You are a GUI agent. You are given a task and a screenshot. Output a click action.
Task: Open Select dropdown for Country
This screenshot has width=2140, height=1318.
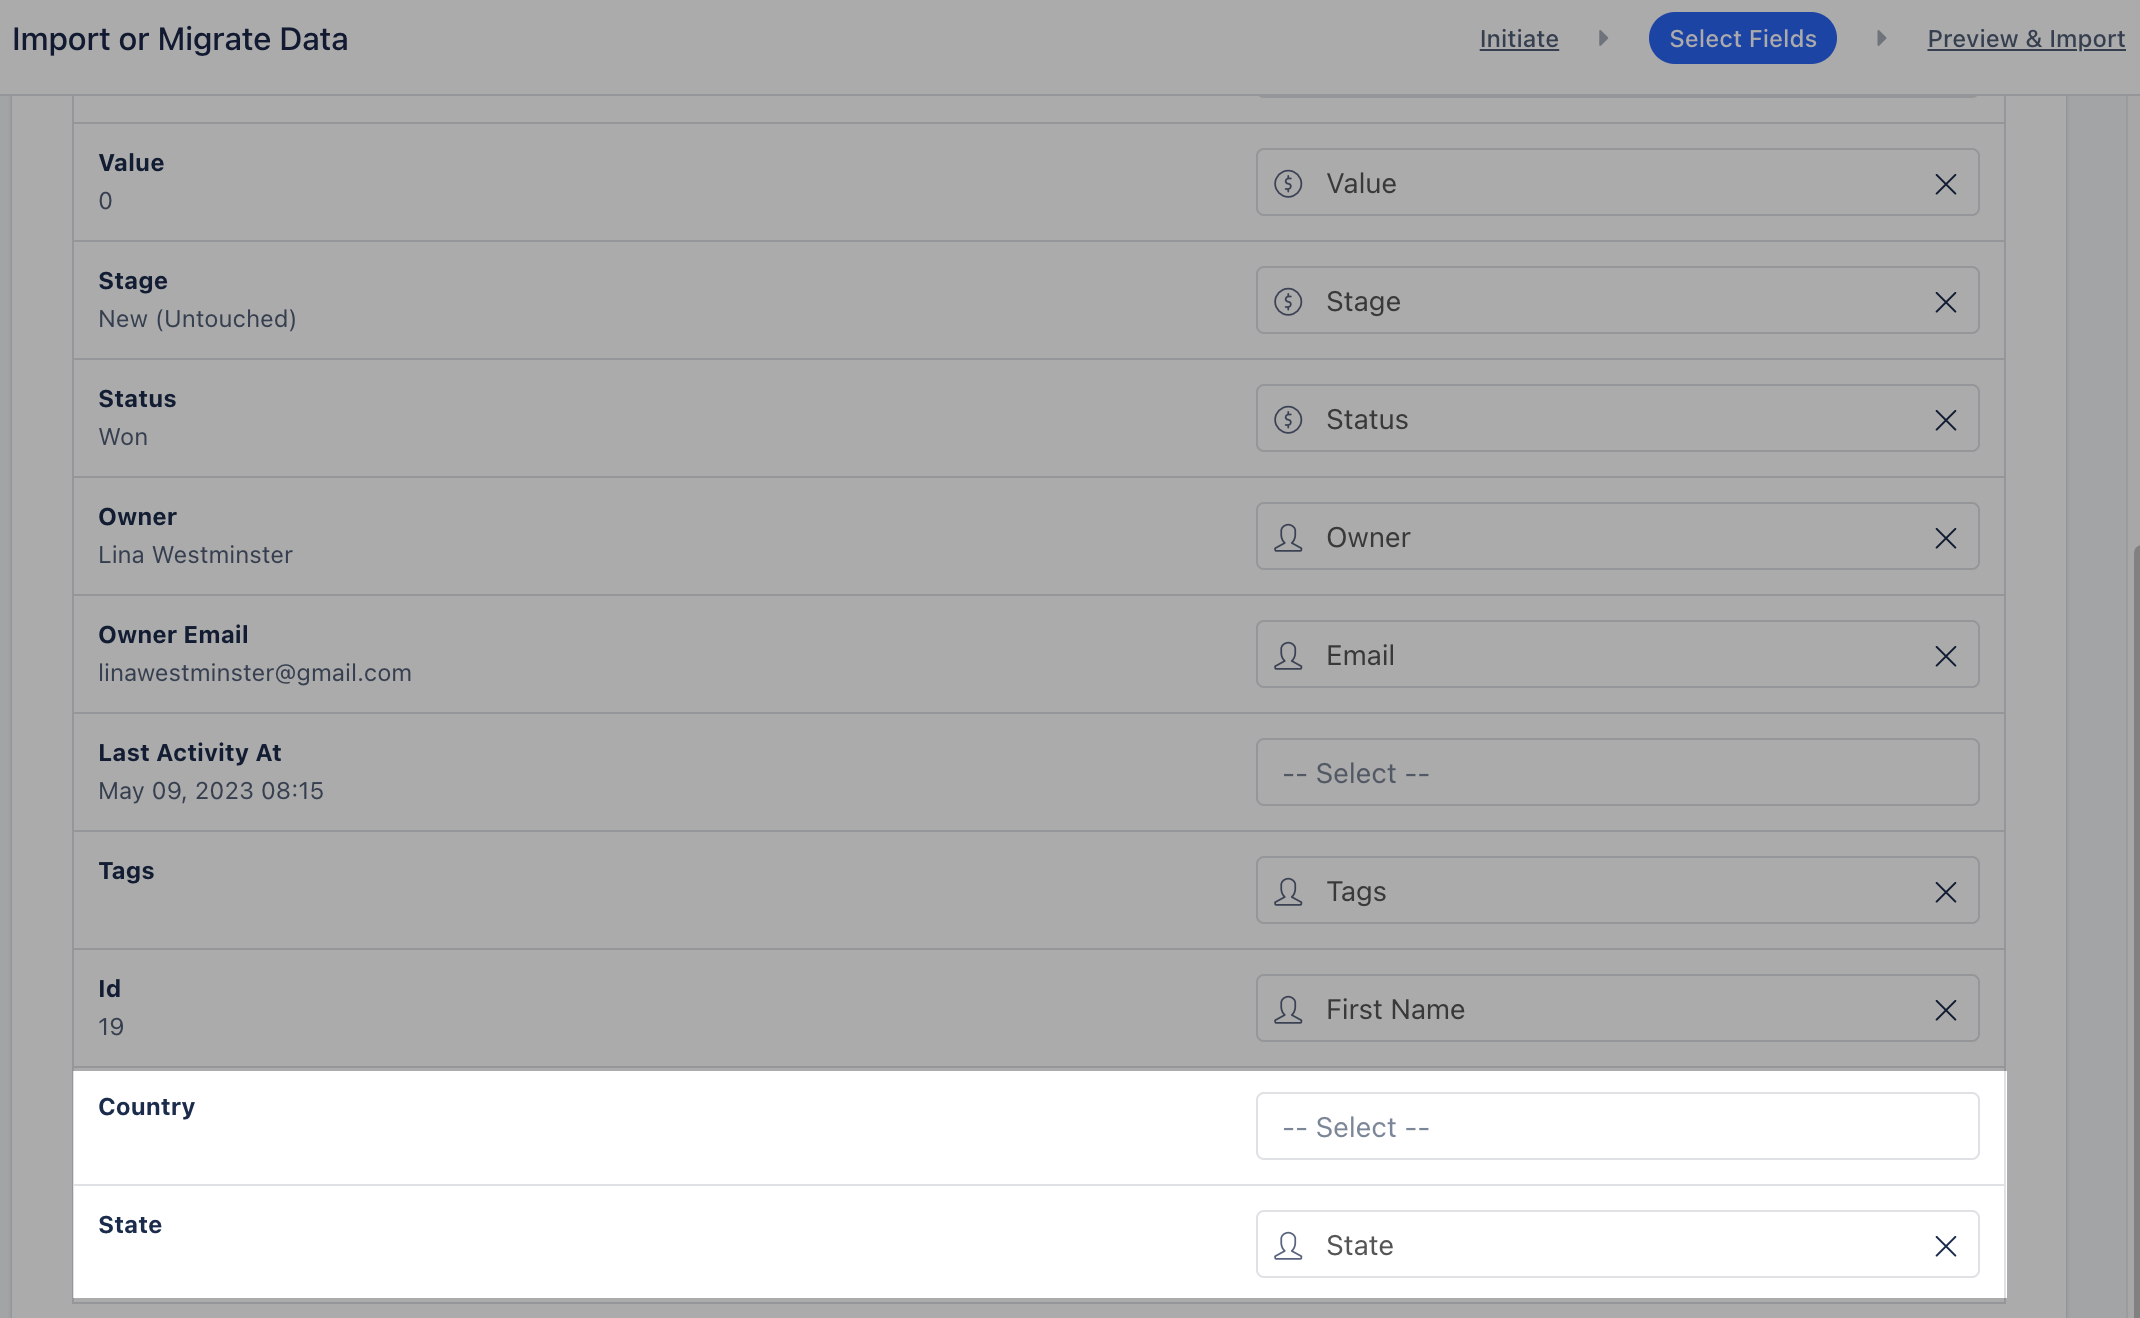pyautogui.click(x=1617, y=1126)
